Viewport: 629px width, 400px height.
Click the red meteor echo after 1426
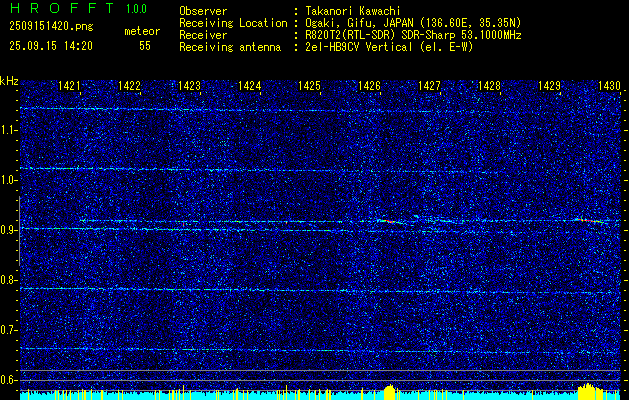coord(390,221)
